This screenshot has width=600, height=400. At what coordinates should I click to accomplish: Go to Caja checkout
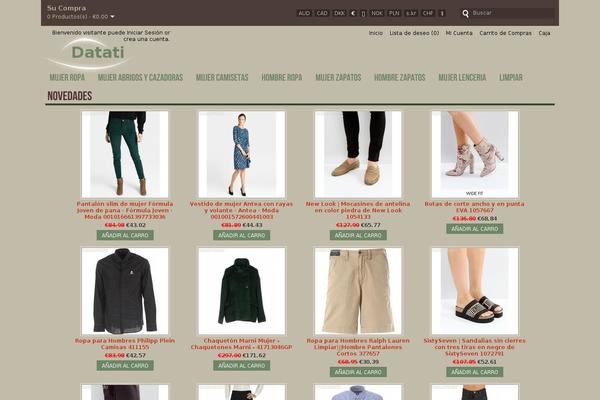tap(545, 33)
